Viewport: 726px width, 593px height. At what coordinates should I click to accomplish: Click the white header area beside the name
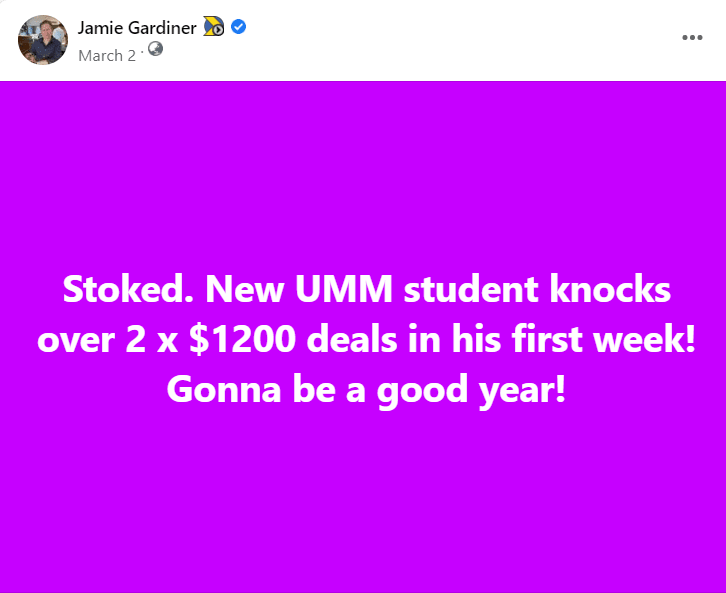[463, 39]
